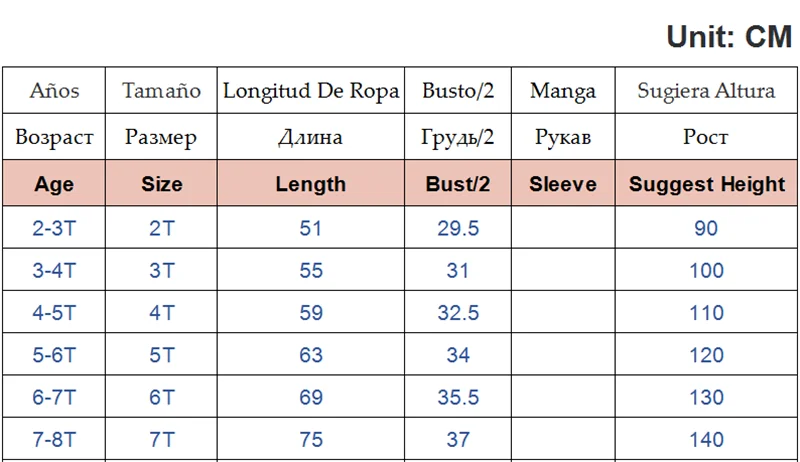The width and height of the screenshot is (800, 462).
Task: Click the Spanish "Longitud De Ropa" cell
Action: pyautogui.click(x=311, y=91)
